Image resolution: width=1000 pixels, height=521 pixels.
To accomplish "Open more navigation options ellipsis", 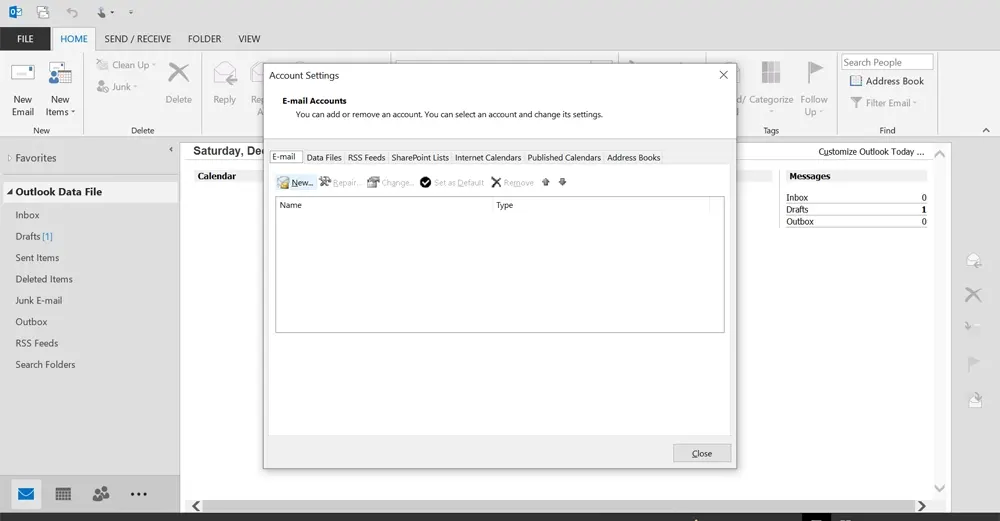I will click(x=138, y=494).
